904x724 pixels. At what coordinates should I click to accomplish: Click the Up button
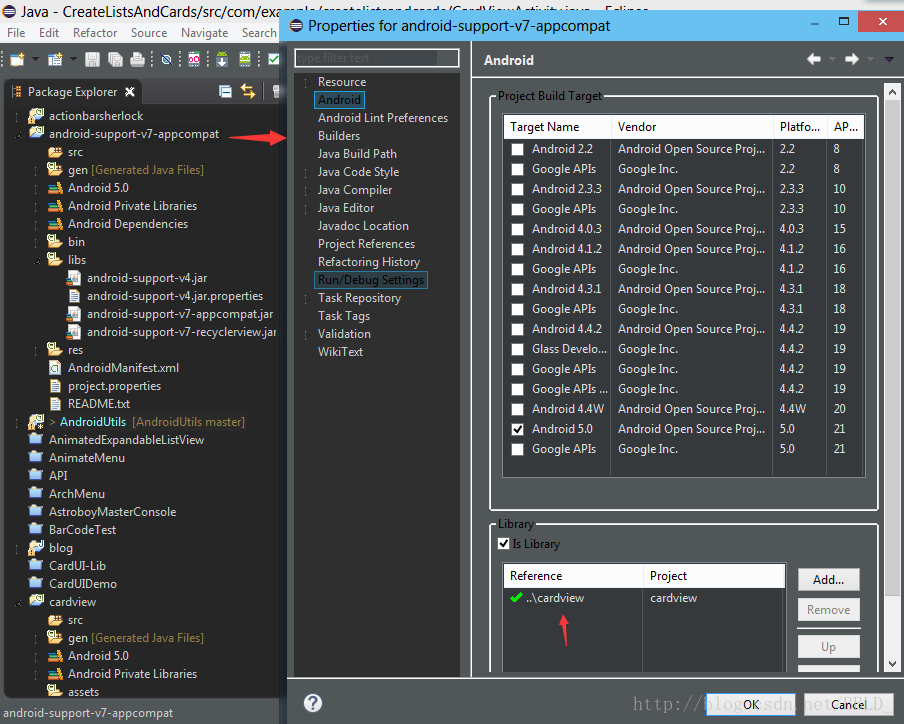click(x=828, y=647)
